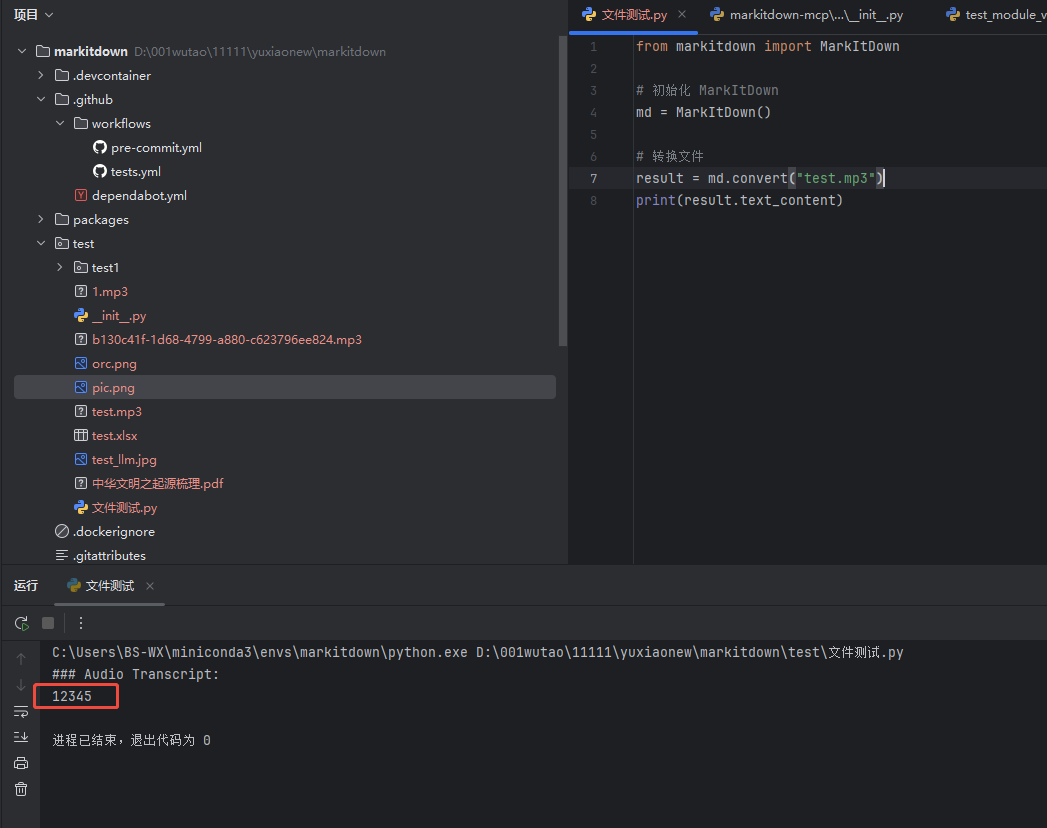Image resolution: width=1047 pixels, height=828 pixels.
Task: Switch to the test_module editor tab
Action: (x=996, y=15)
